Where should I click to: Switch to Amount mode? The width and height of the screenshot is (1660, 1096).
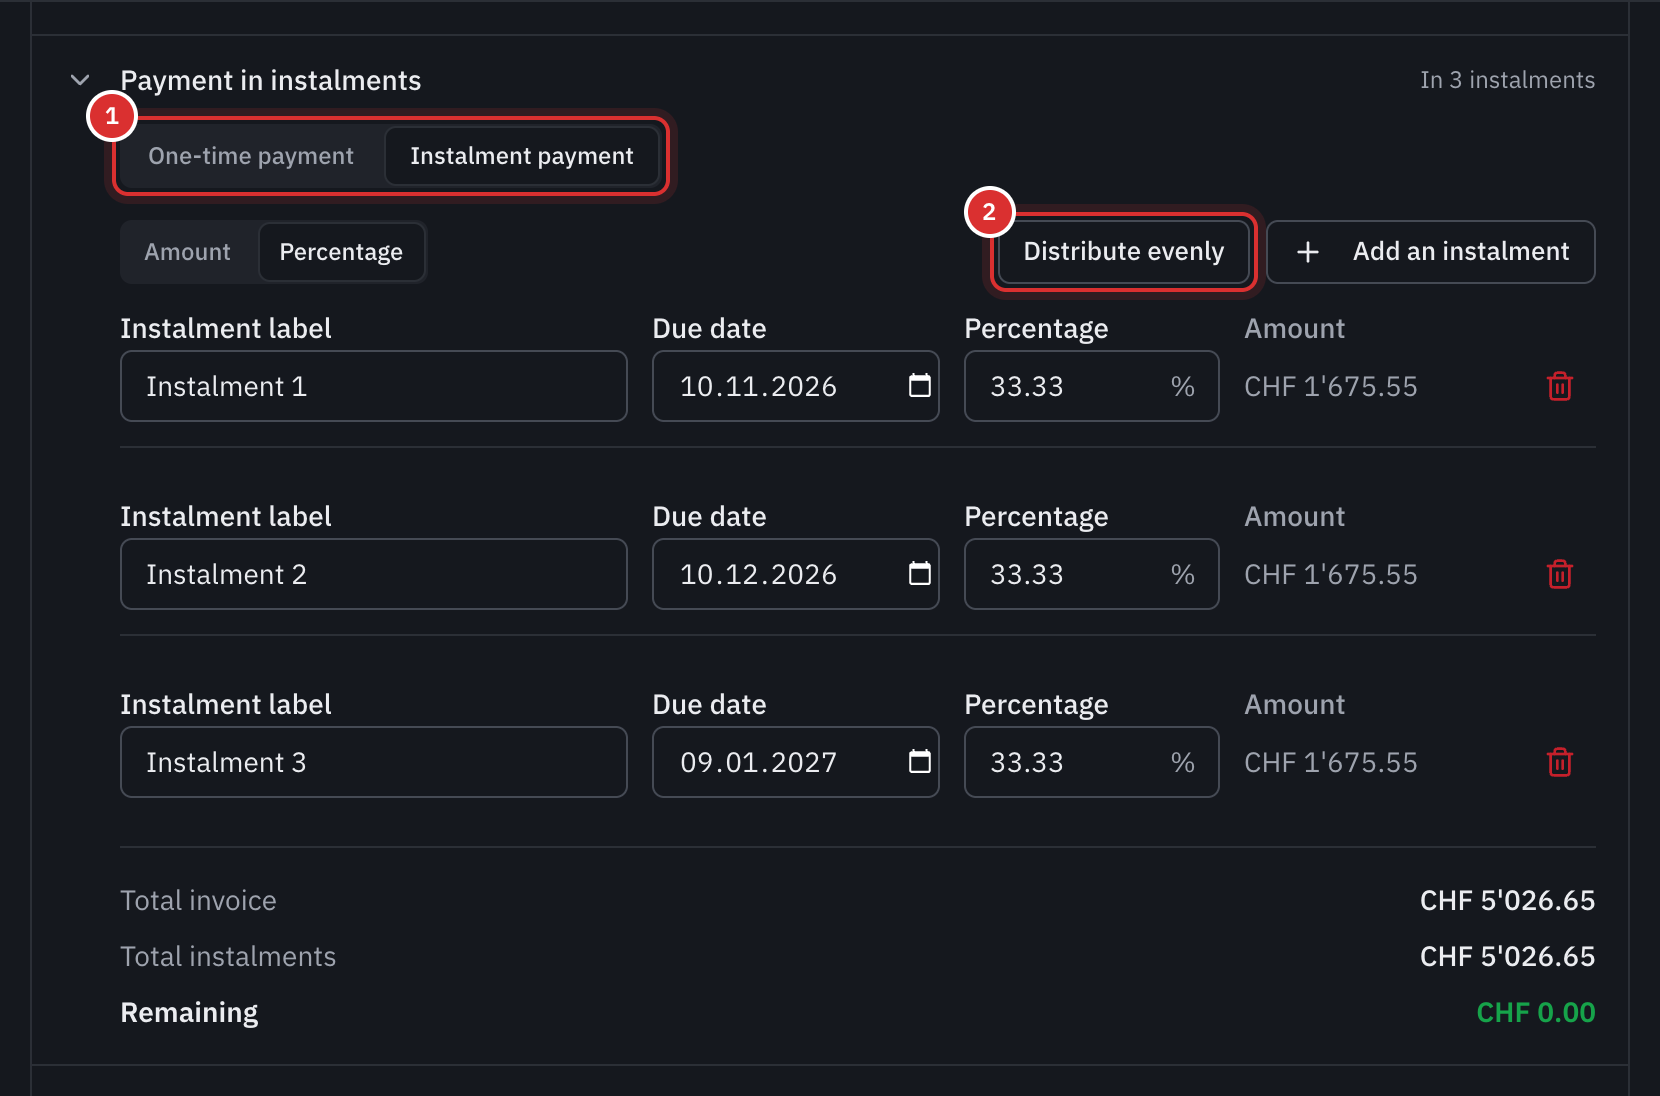click(188, 252)
